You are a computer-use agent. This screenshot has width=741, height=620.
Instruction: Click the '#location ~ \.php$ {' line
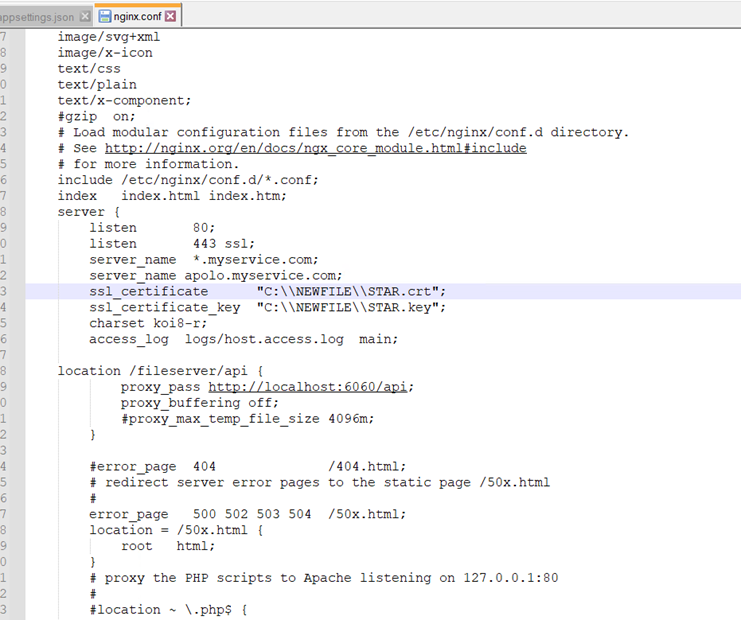pos(168,610)
